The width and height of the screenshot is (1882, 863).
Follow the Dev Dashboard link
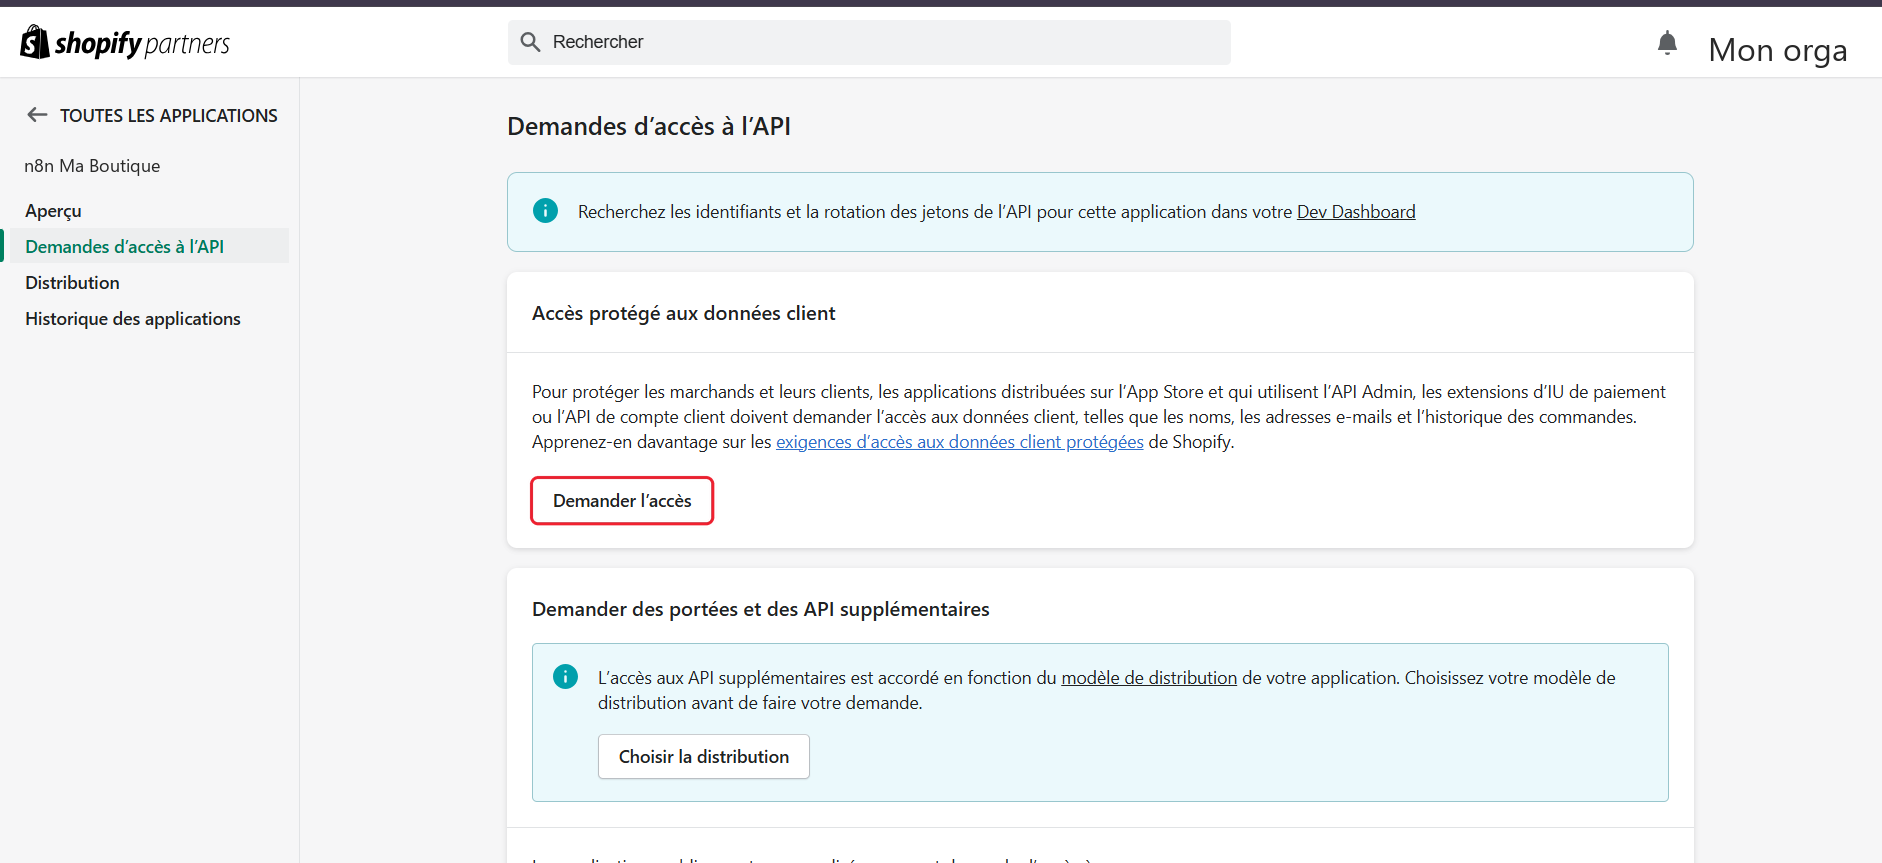pos(1356,212)
